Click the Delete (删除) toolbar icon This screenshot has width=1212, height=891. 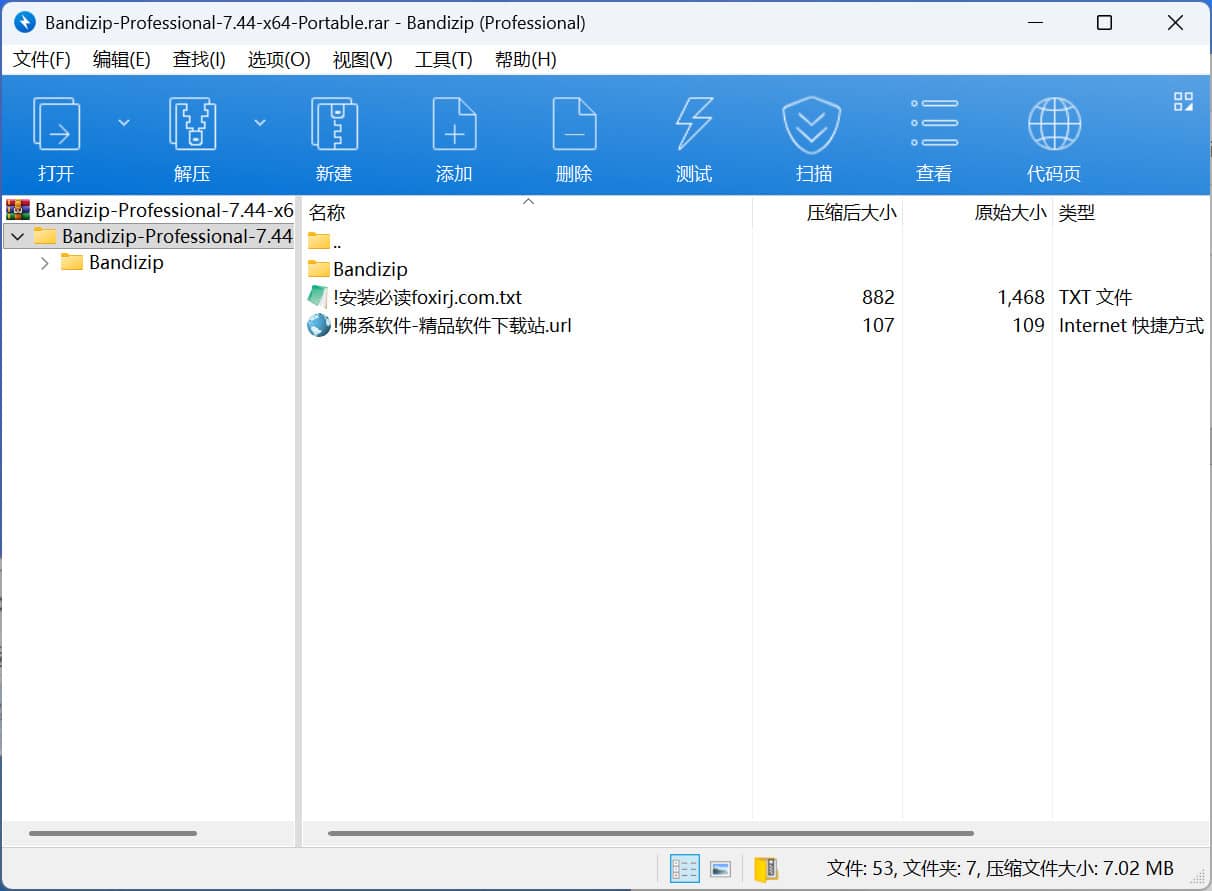574,124
